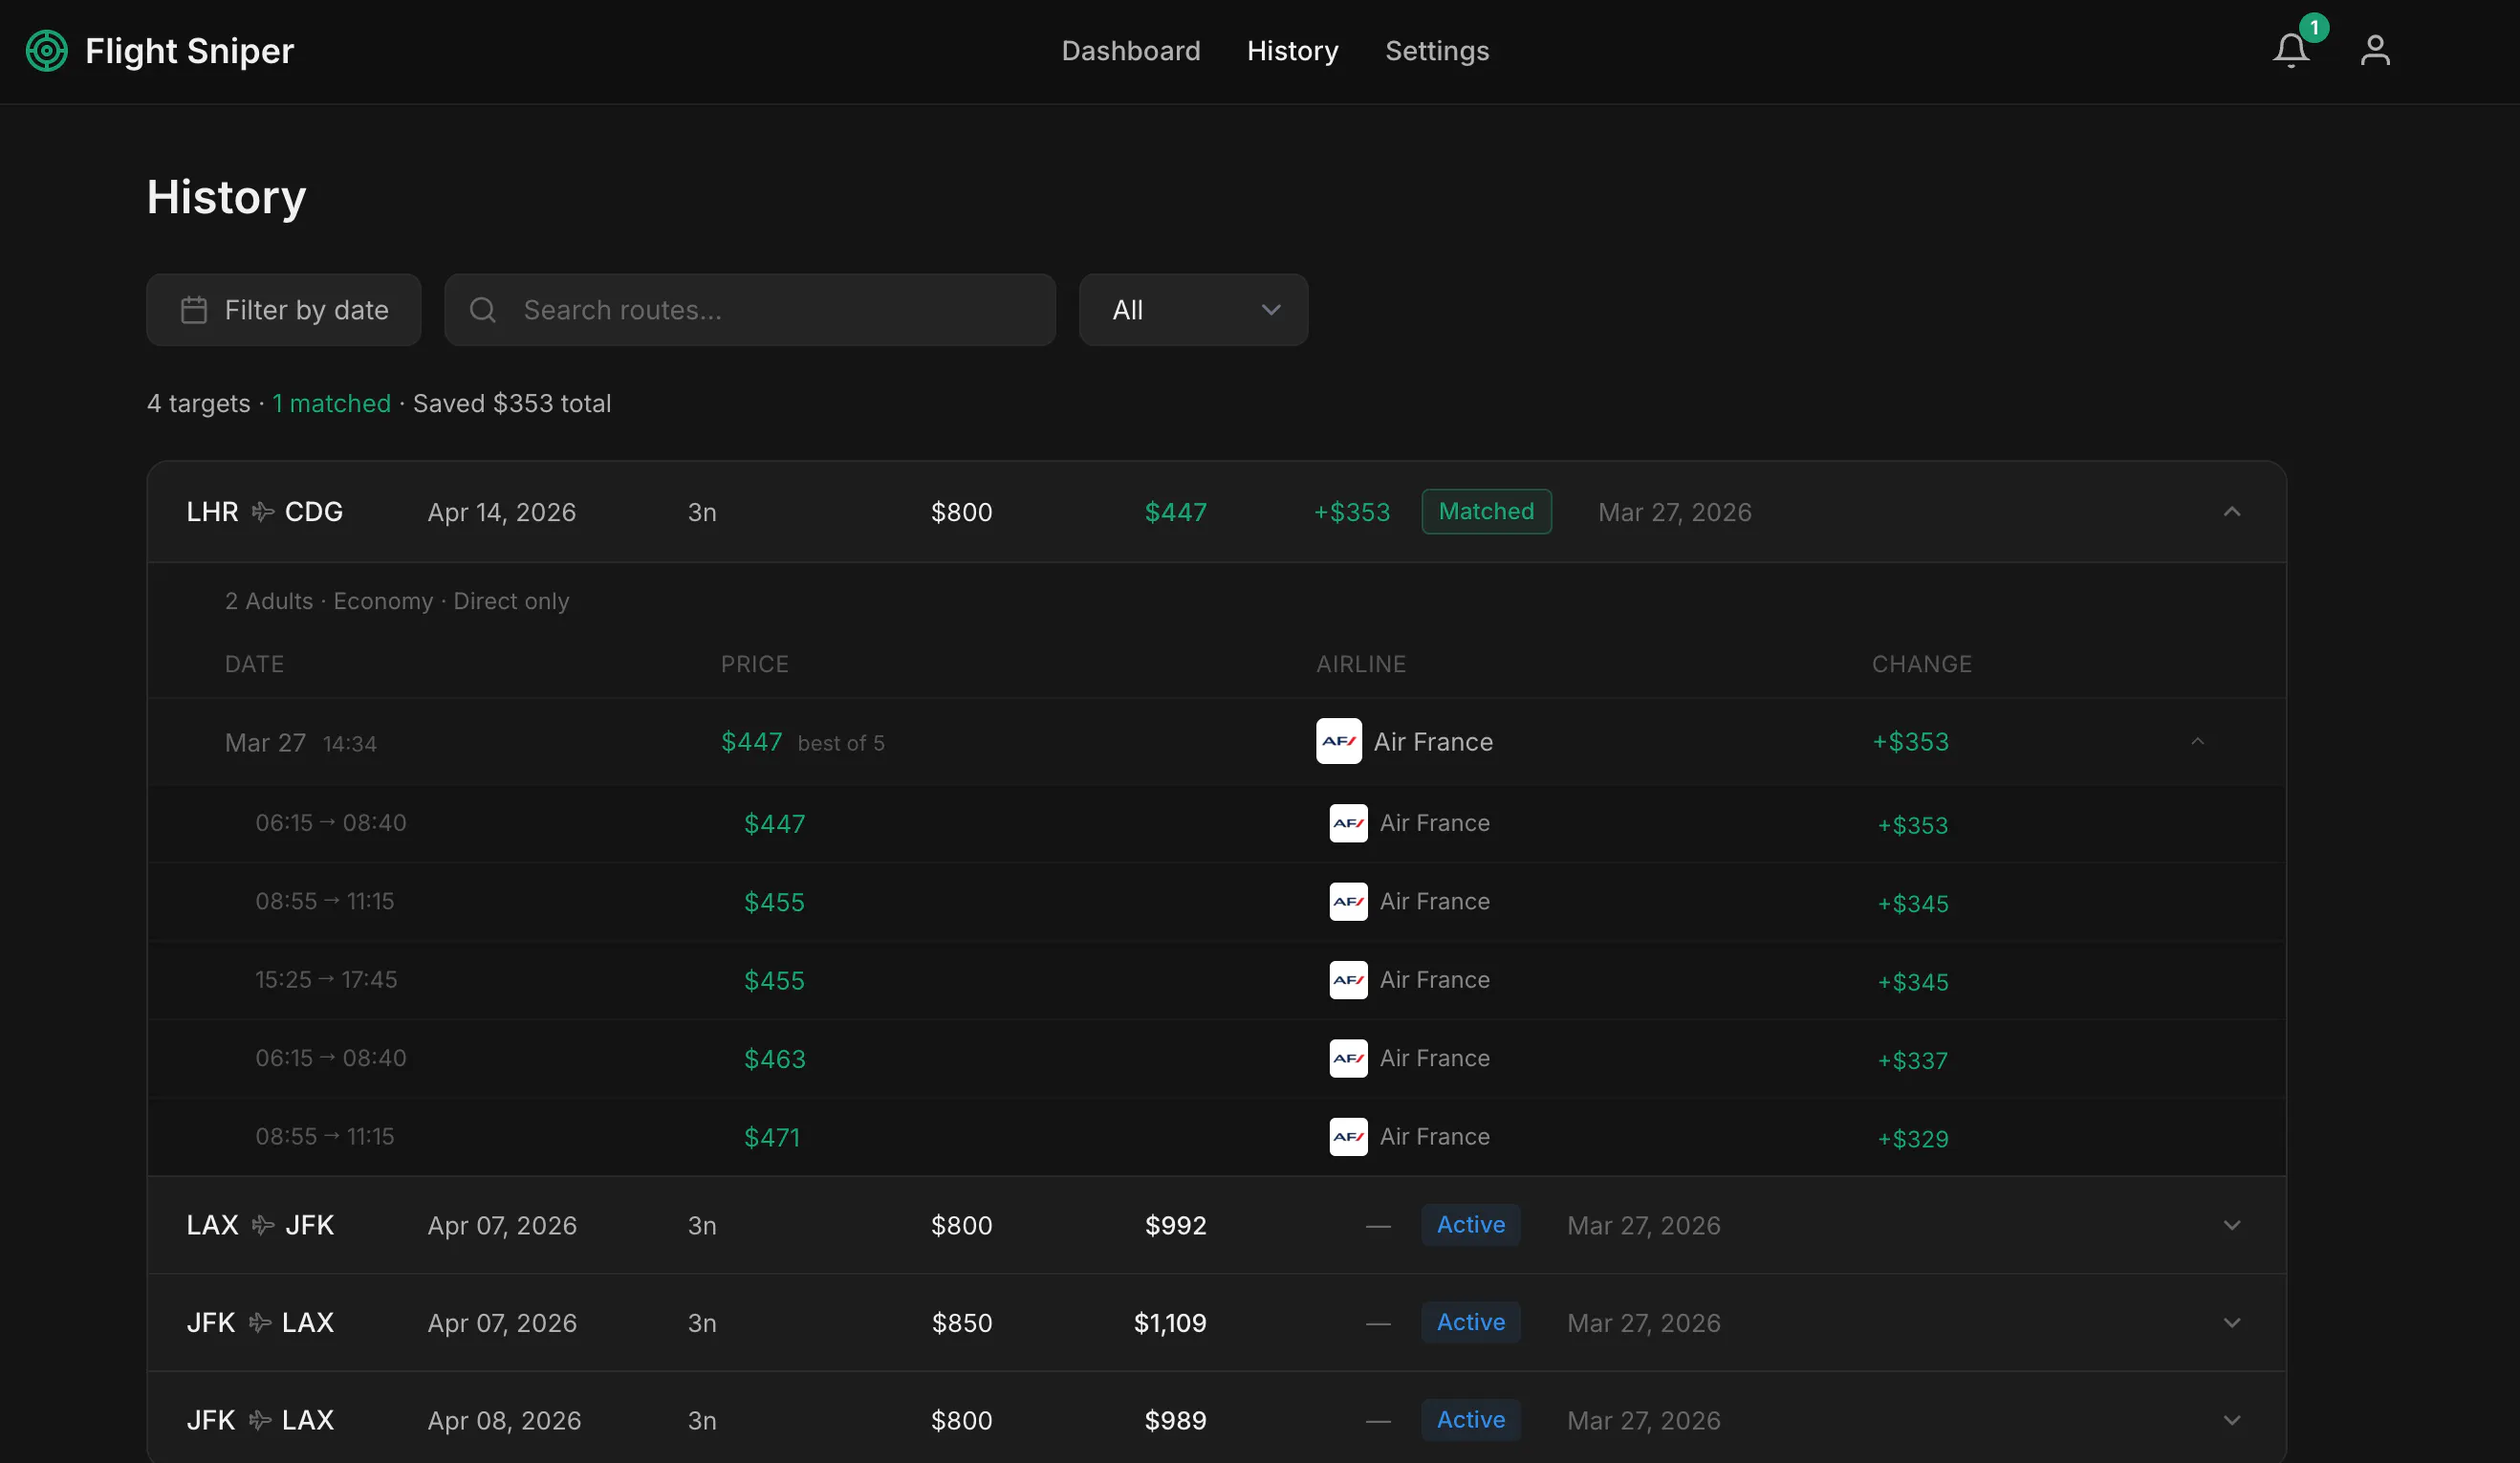Click the Active badge in $1,109 row
2520x1463 pixels.
point(1470,1323)
